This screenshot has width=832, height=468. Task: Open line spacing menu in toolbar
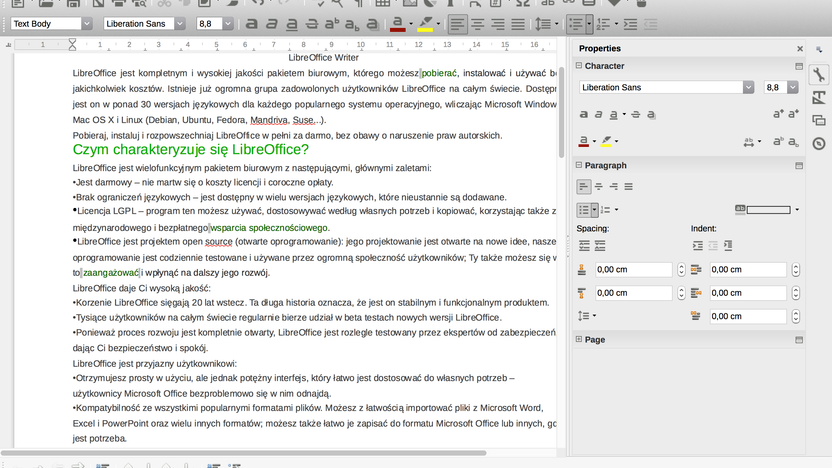(x=546, y=24)
